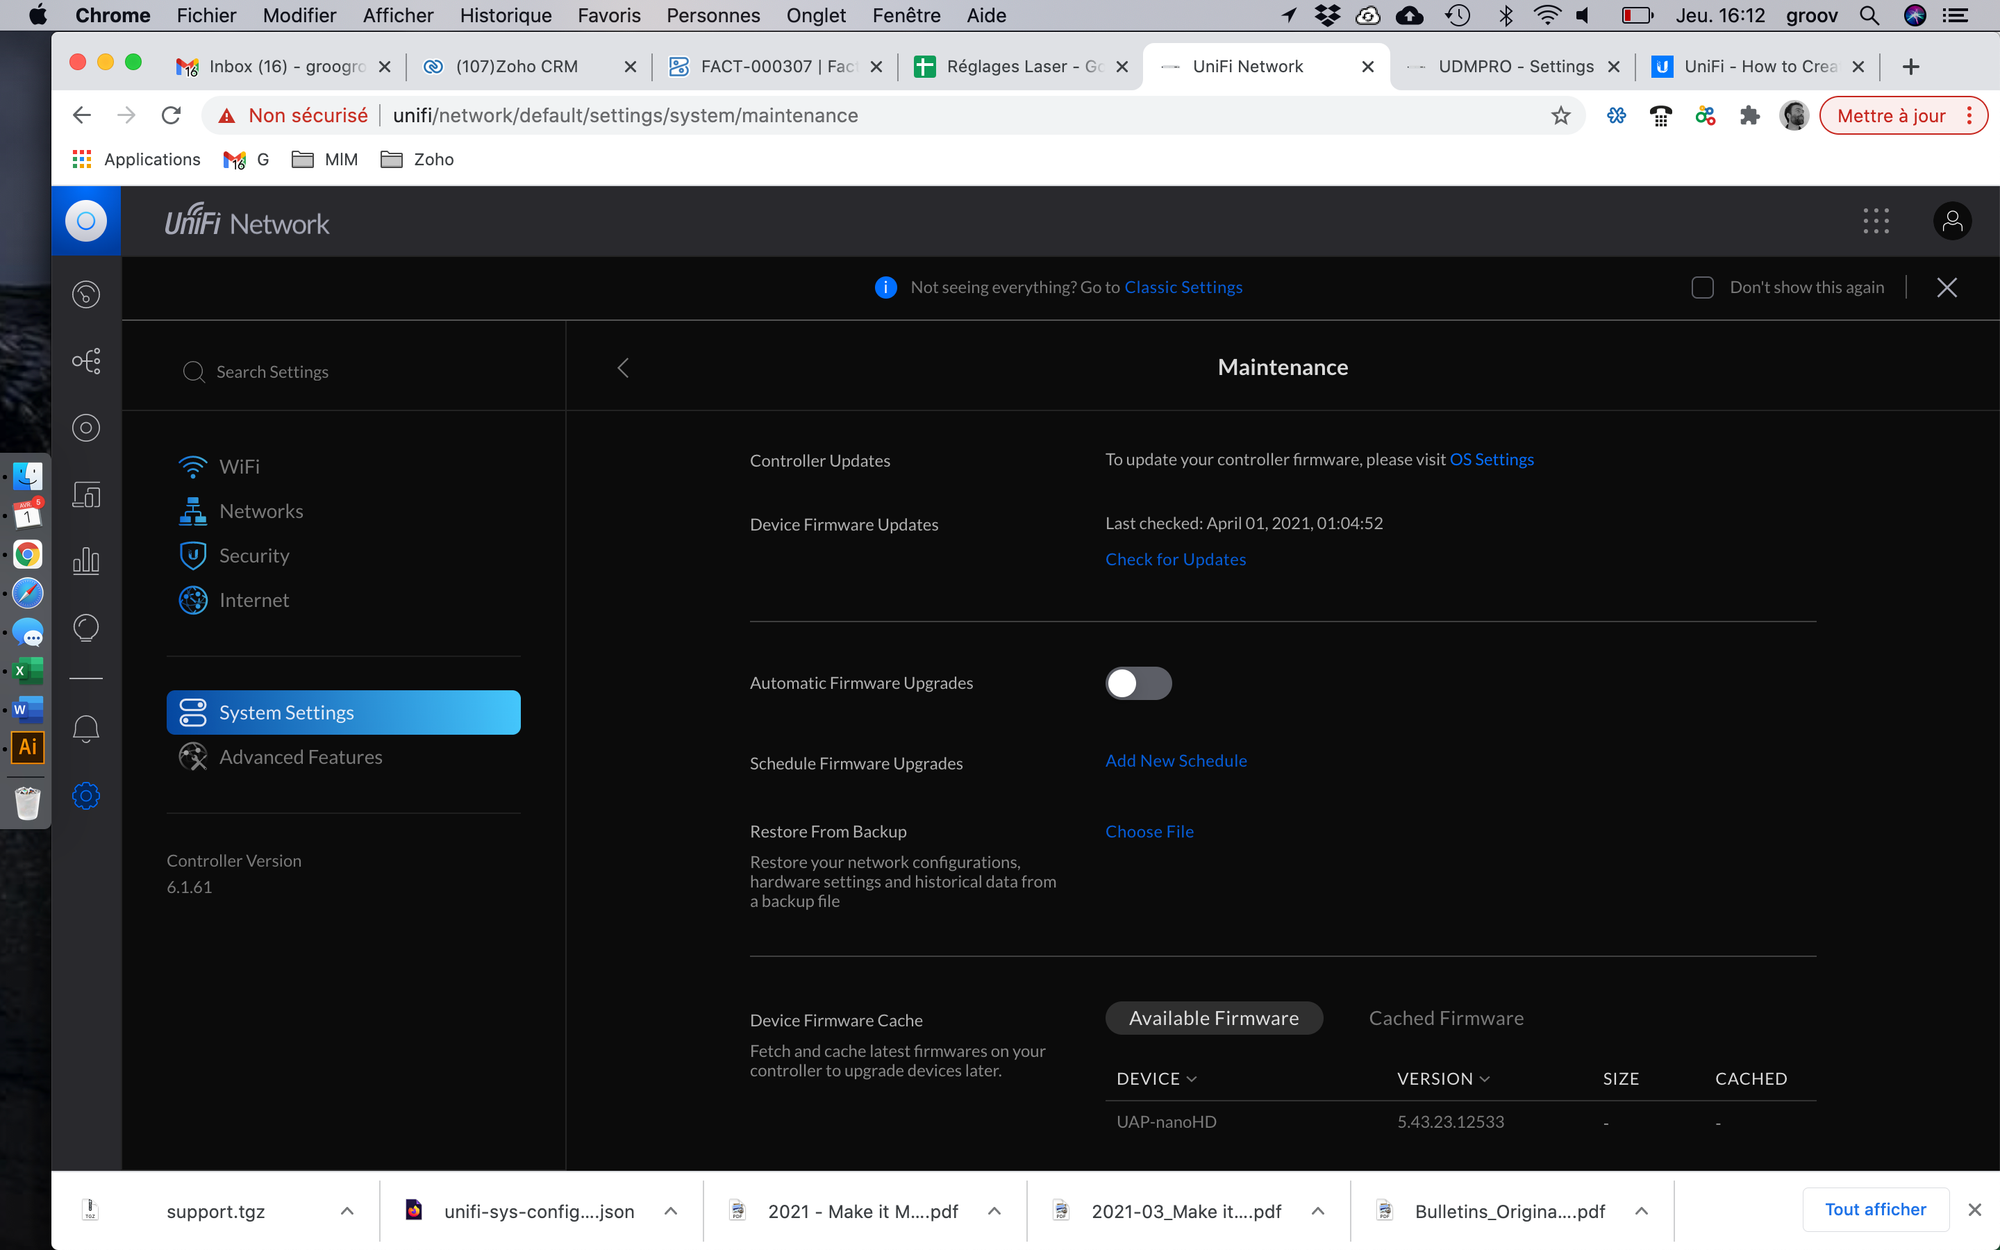Click the Search Settings field
2000x1250 pixels.
tap(272, 372)
